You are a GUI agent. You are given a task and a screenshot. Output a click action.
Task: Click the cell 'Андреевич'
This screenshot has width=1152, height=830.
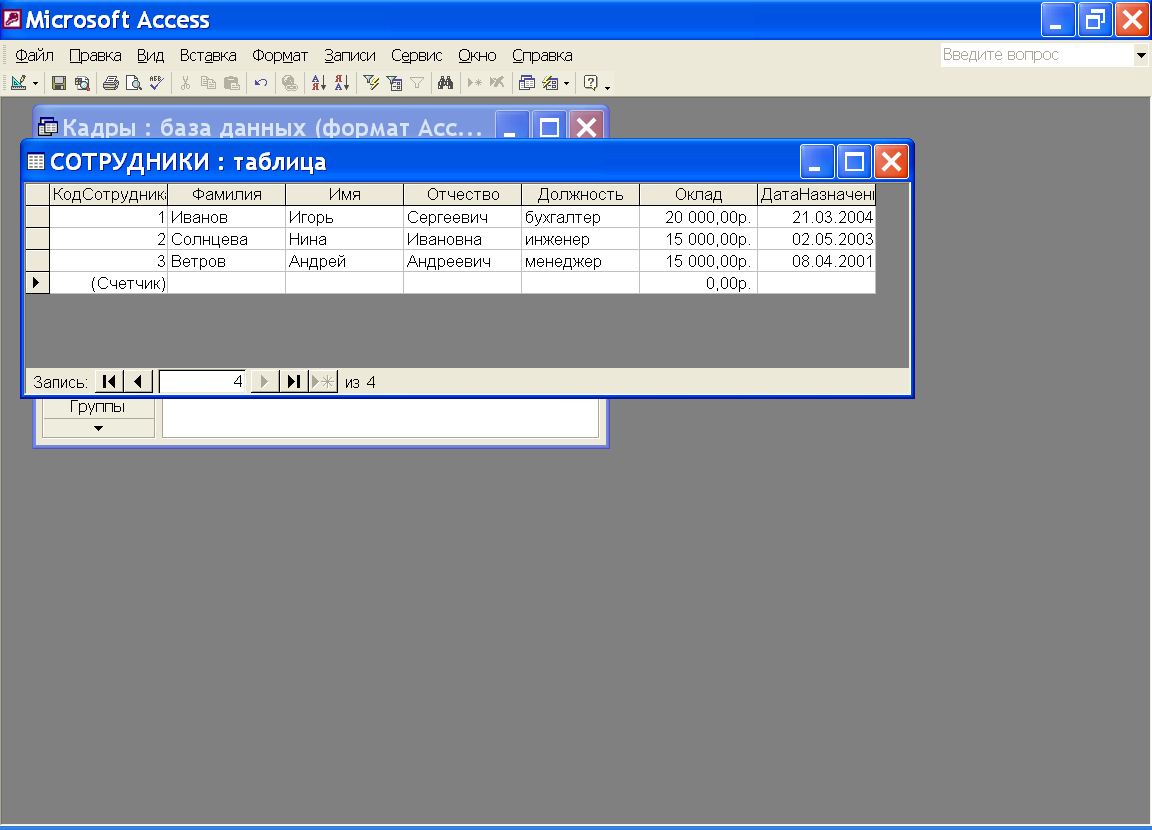[462, 261]
